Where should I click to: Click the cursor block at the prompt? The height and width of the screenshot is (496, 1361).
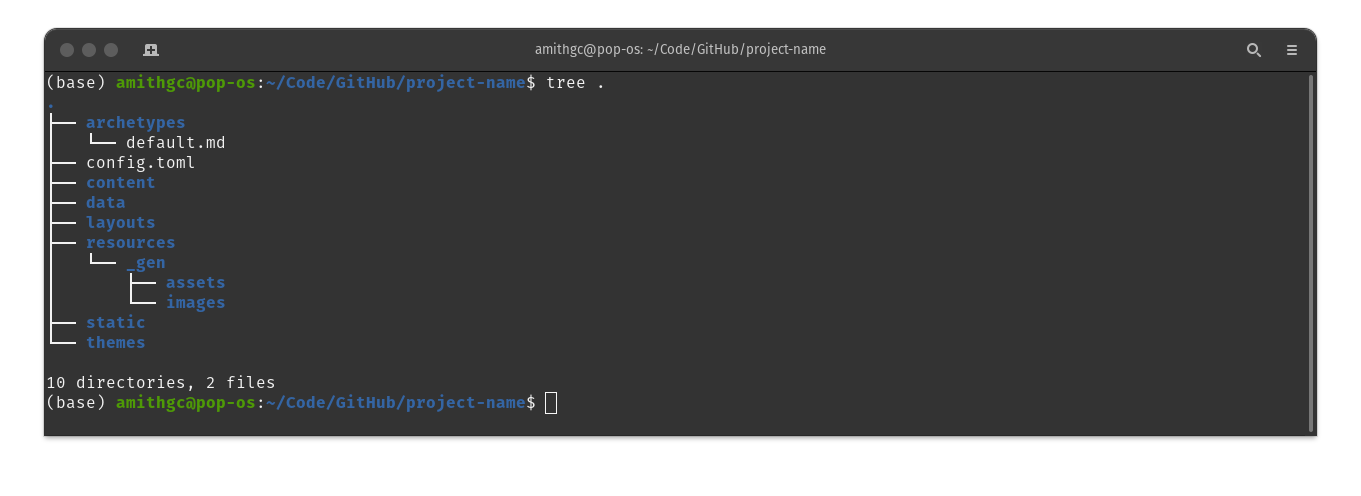coord(551,403)
